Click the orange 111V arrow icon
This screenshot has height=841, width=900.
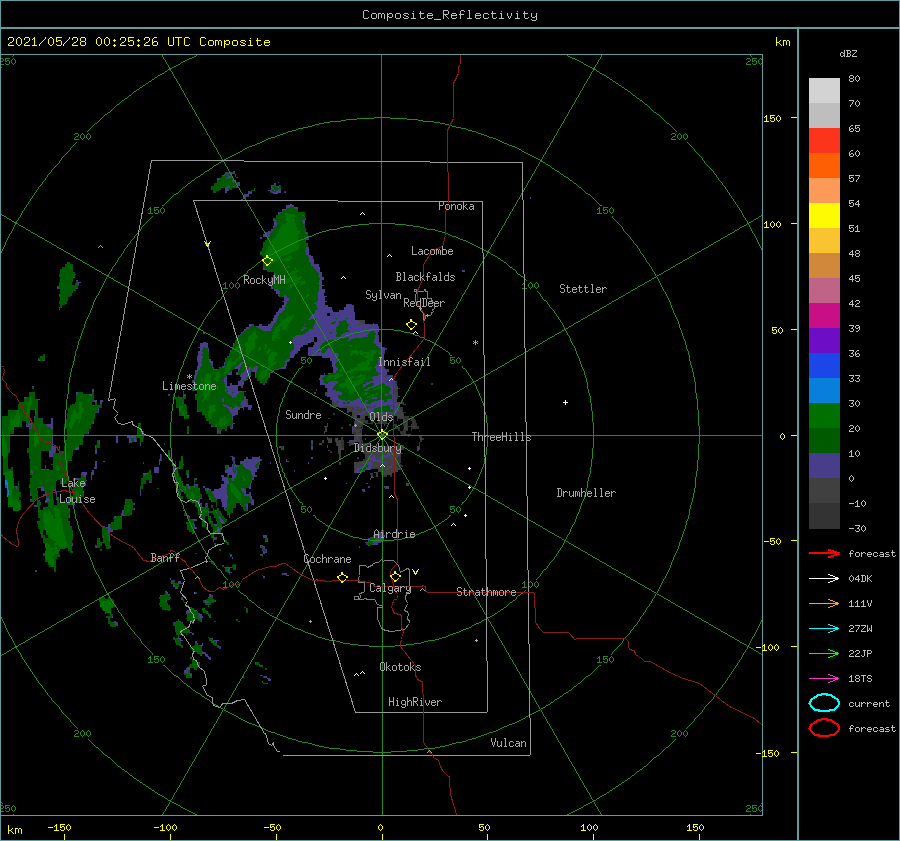coord(824,603)
